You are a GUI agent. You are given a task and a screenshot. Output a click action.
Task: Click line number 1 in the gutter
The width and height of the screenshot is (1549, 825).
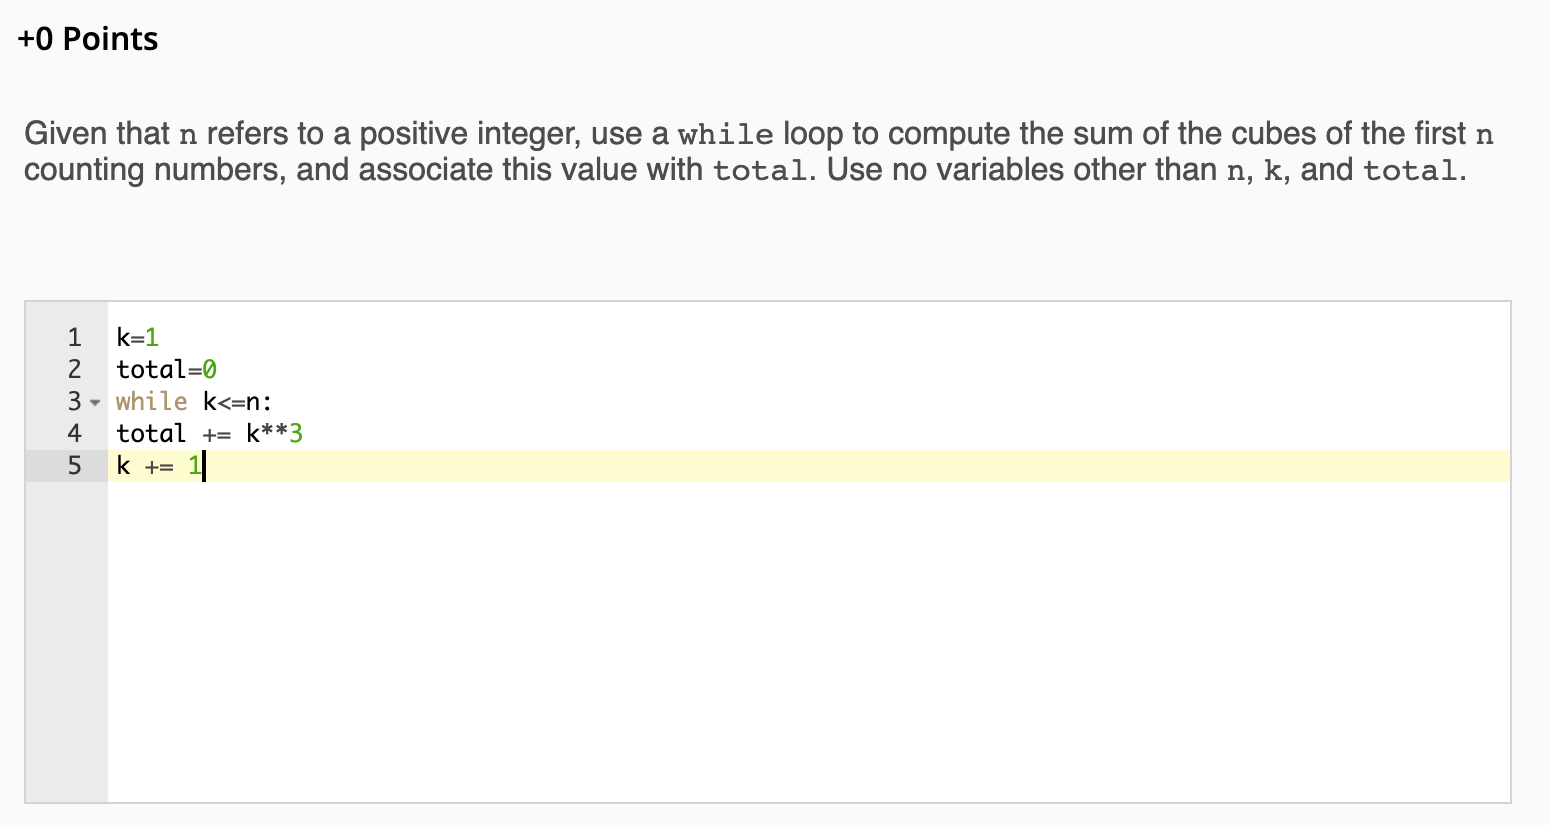(x=74, y=338)
